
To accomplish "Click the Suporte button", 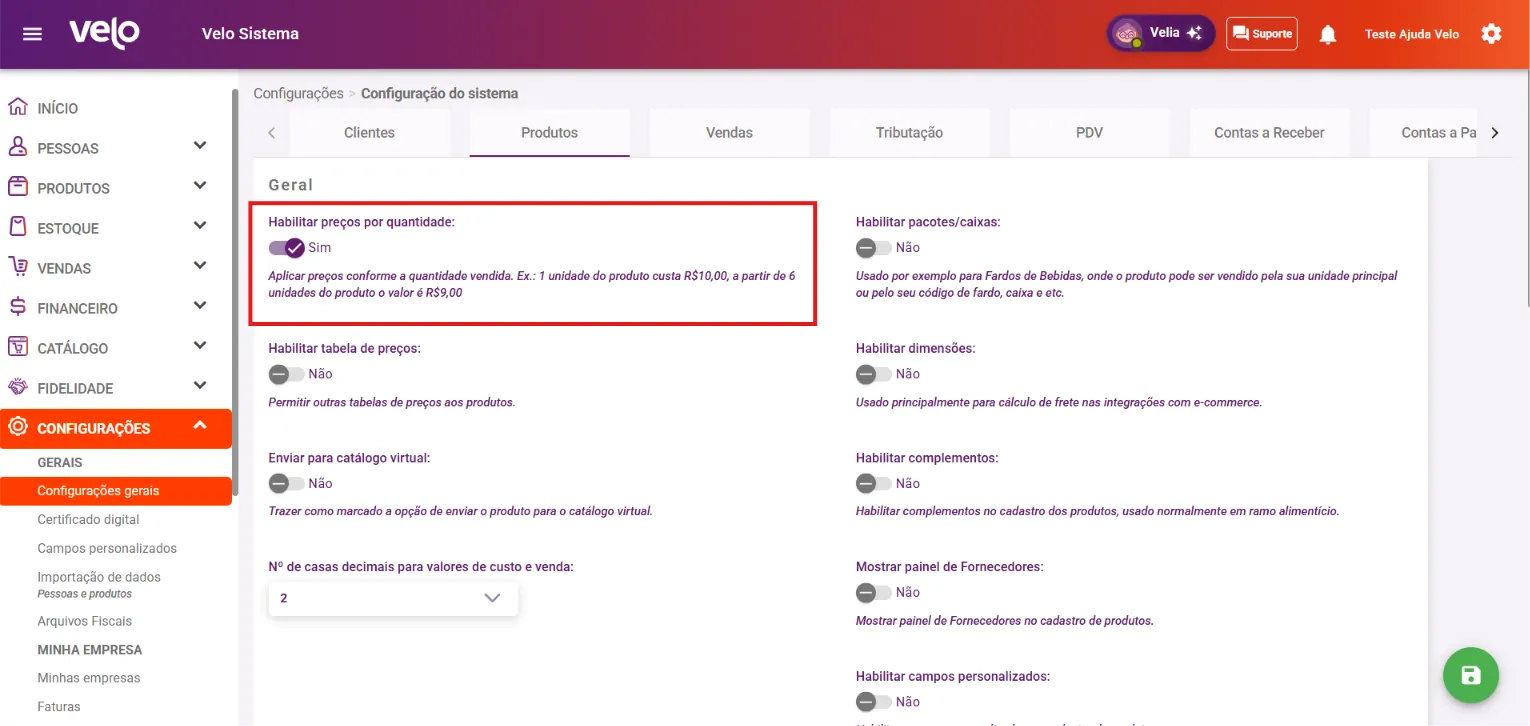I will tap(1262, 34).
